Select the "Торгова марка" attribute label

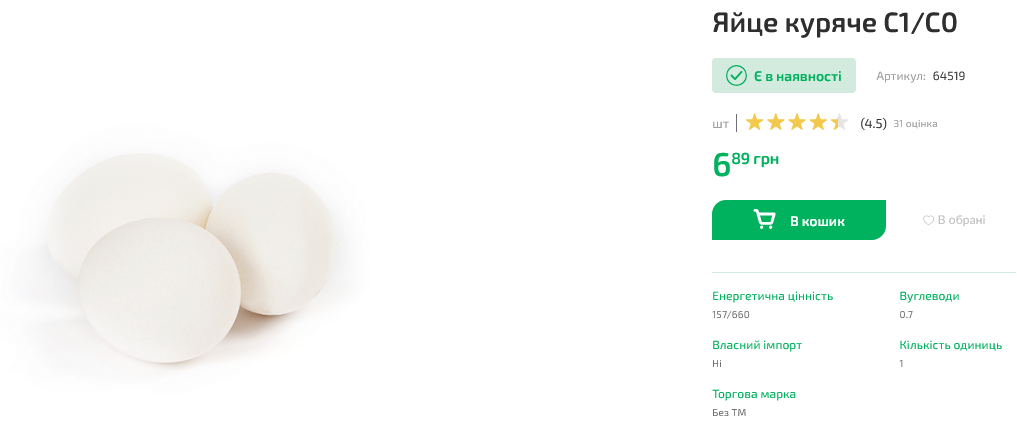pos(754,394)
